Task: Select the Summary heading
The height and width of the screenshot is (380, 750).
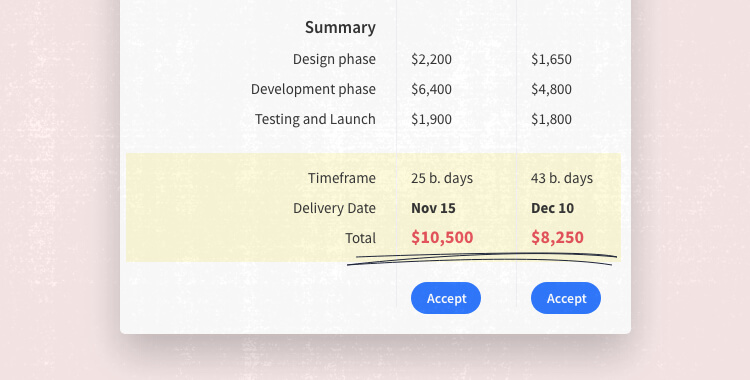Action: click(x=340, y=28)
